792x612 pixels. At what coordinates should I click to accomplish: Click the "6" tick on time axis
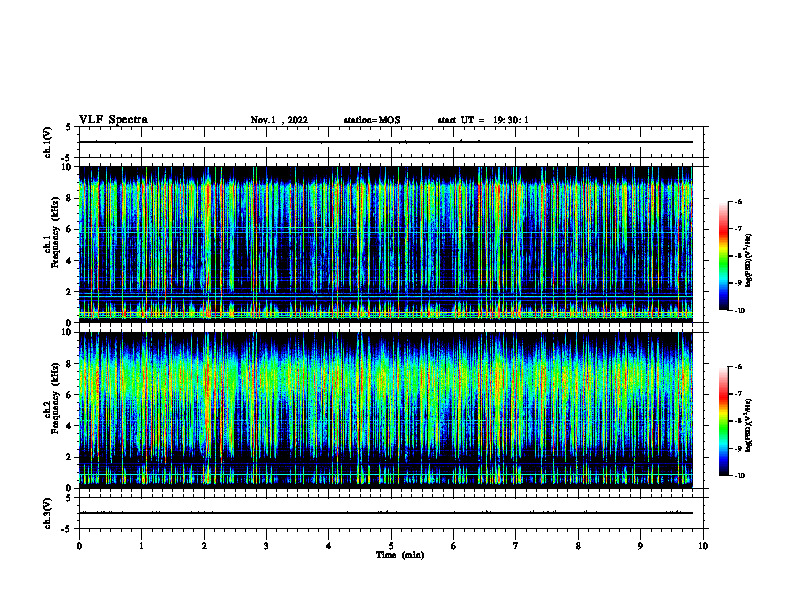click(454, 546)
